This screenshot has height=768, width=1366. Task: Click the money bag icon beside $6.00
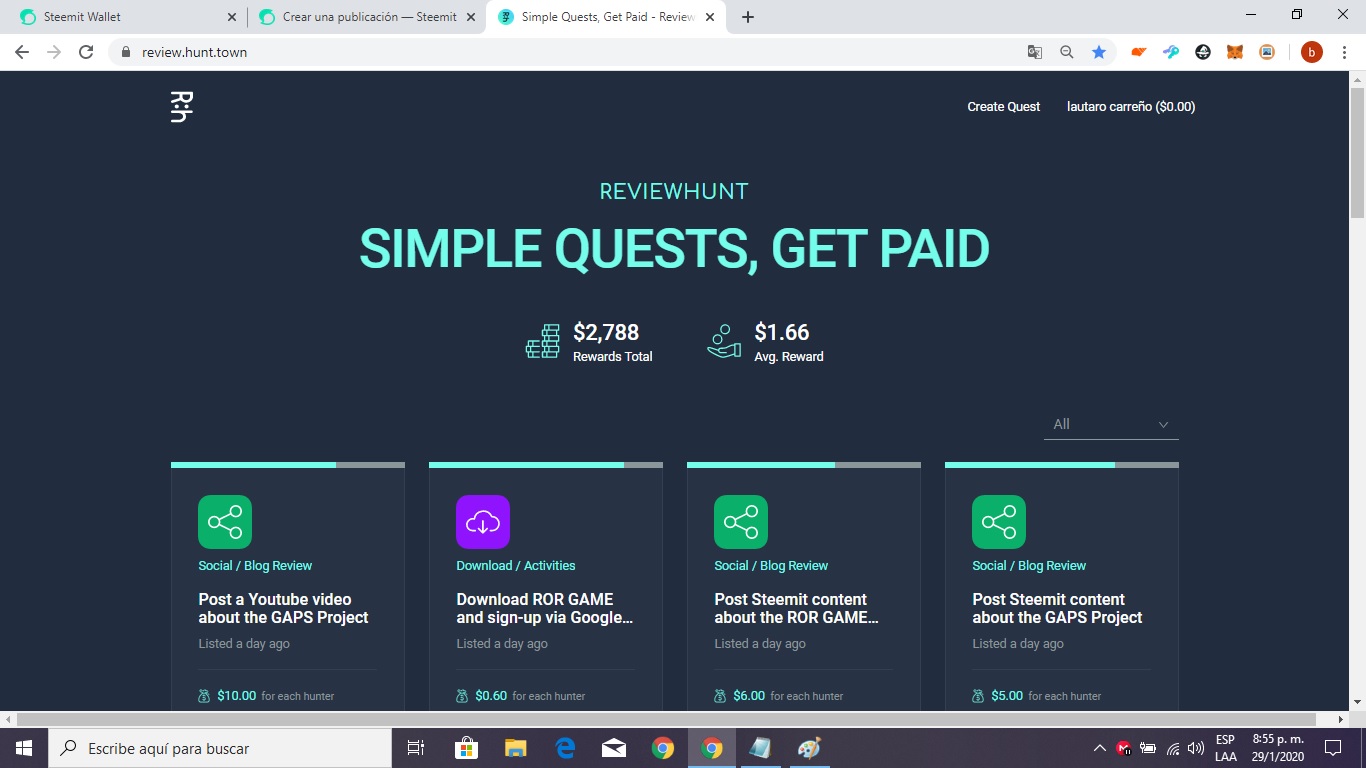point(721,696)
